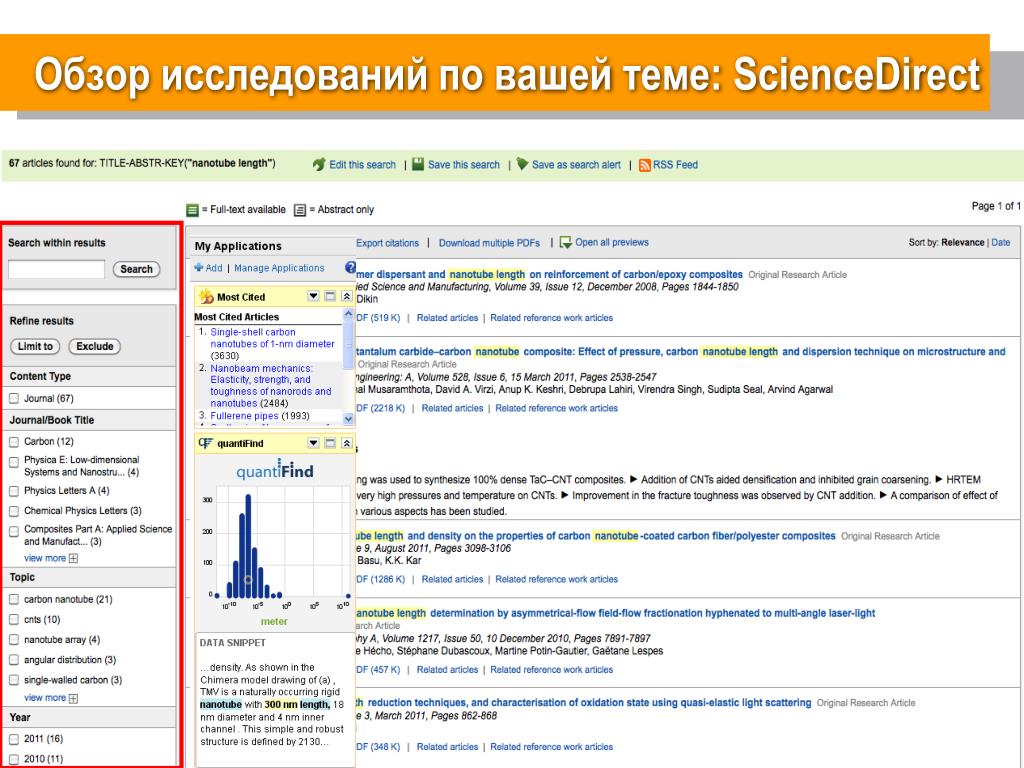Open Related reference work articles beside PDF (457 K)
Screen dimensions: 1024x768
[x=552, y=669]
